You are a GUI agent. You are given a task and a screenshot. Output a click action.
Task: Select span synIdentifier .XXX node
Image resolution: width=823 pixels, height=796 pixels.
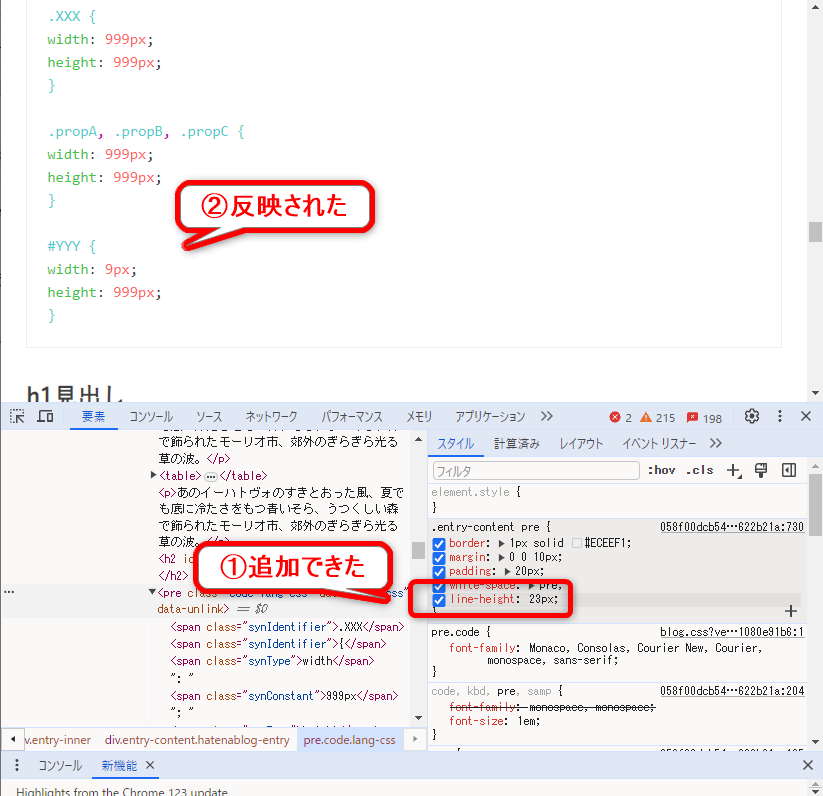(287, 627)
